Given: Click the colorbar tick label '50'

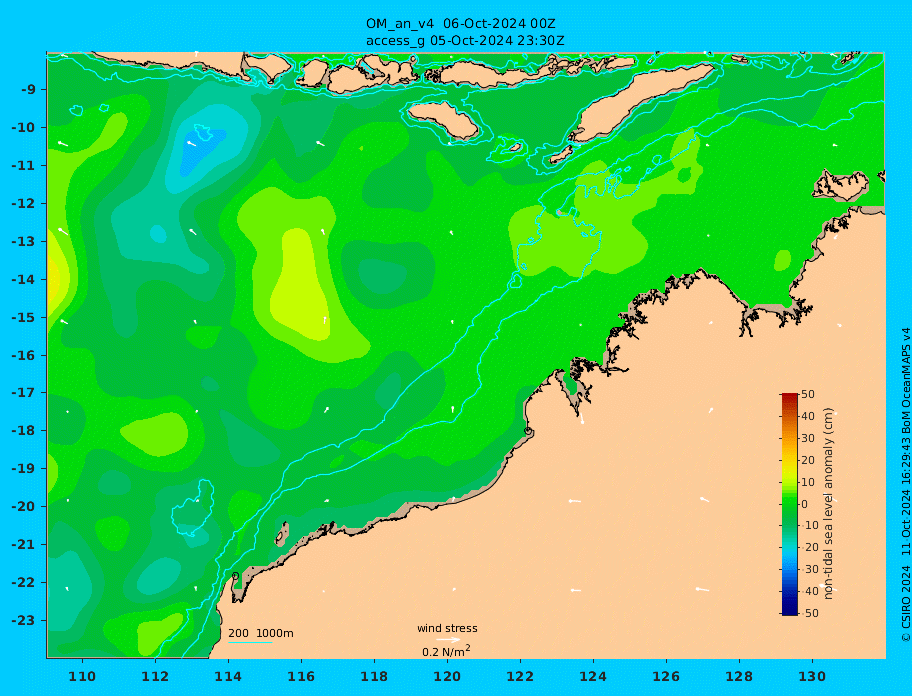Looking at the screenshot, I should (x=808, y=394).
